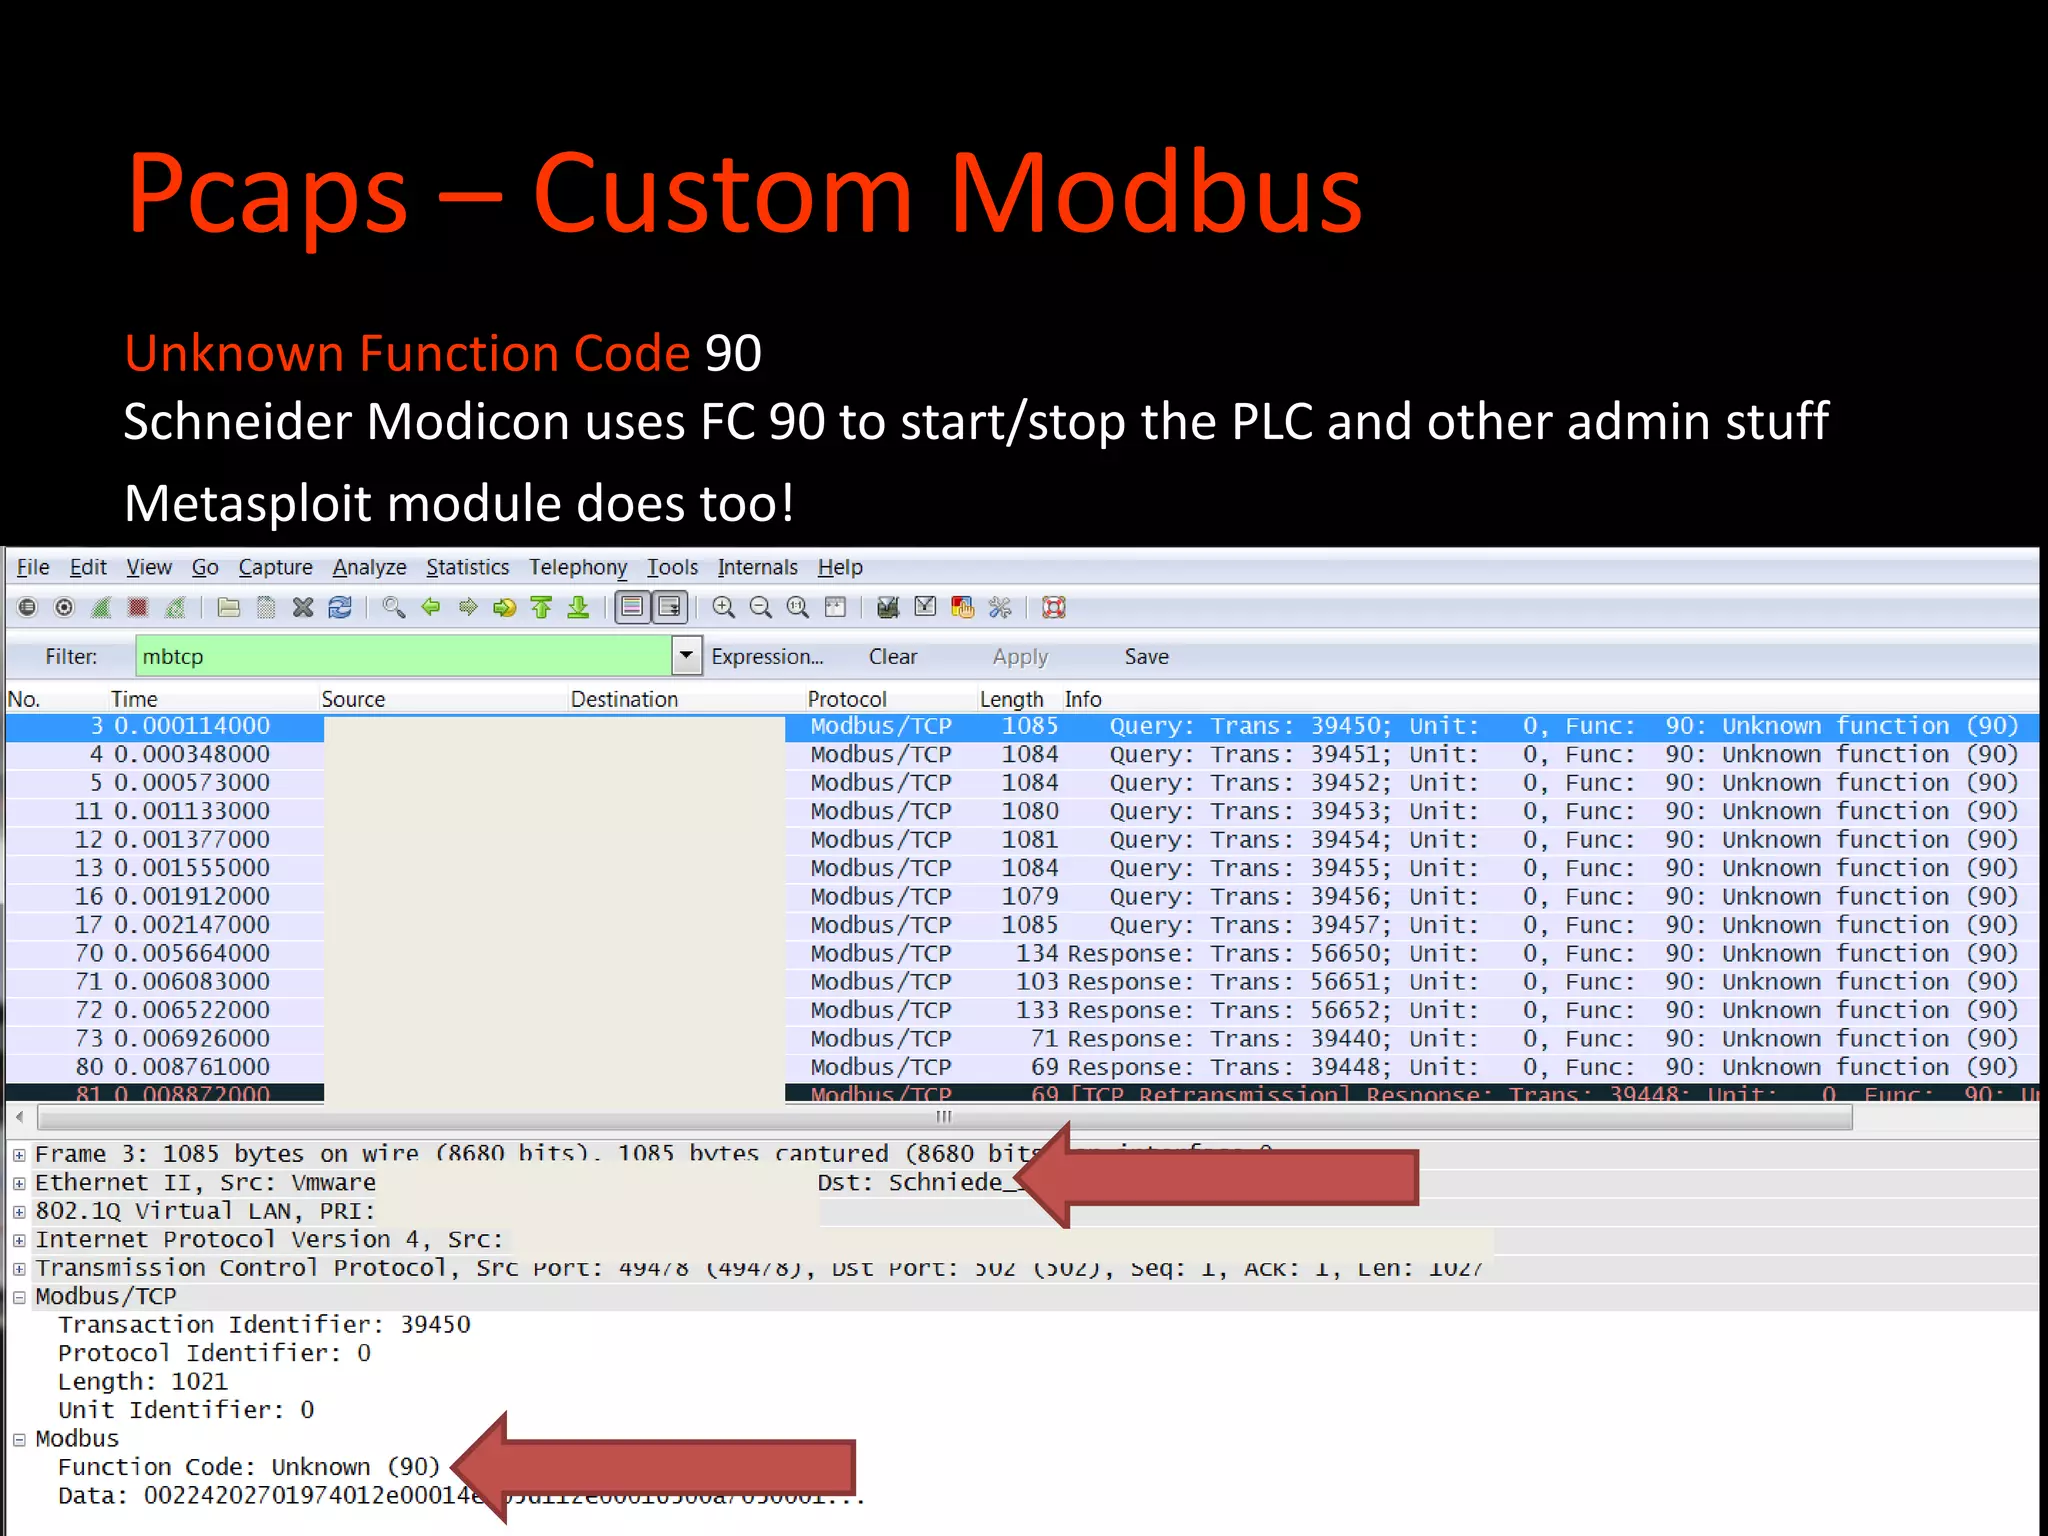
Task: Open the Help menu
Action: tap(840, 567)
